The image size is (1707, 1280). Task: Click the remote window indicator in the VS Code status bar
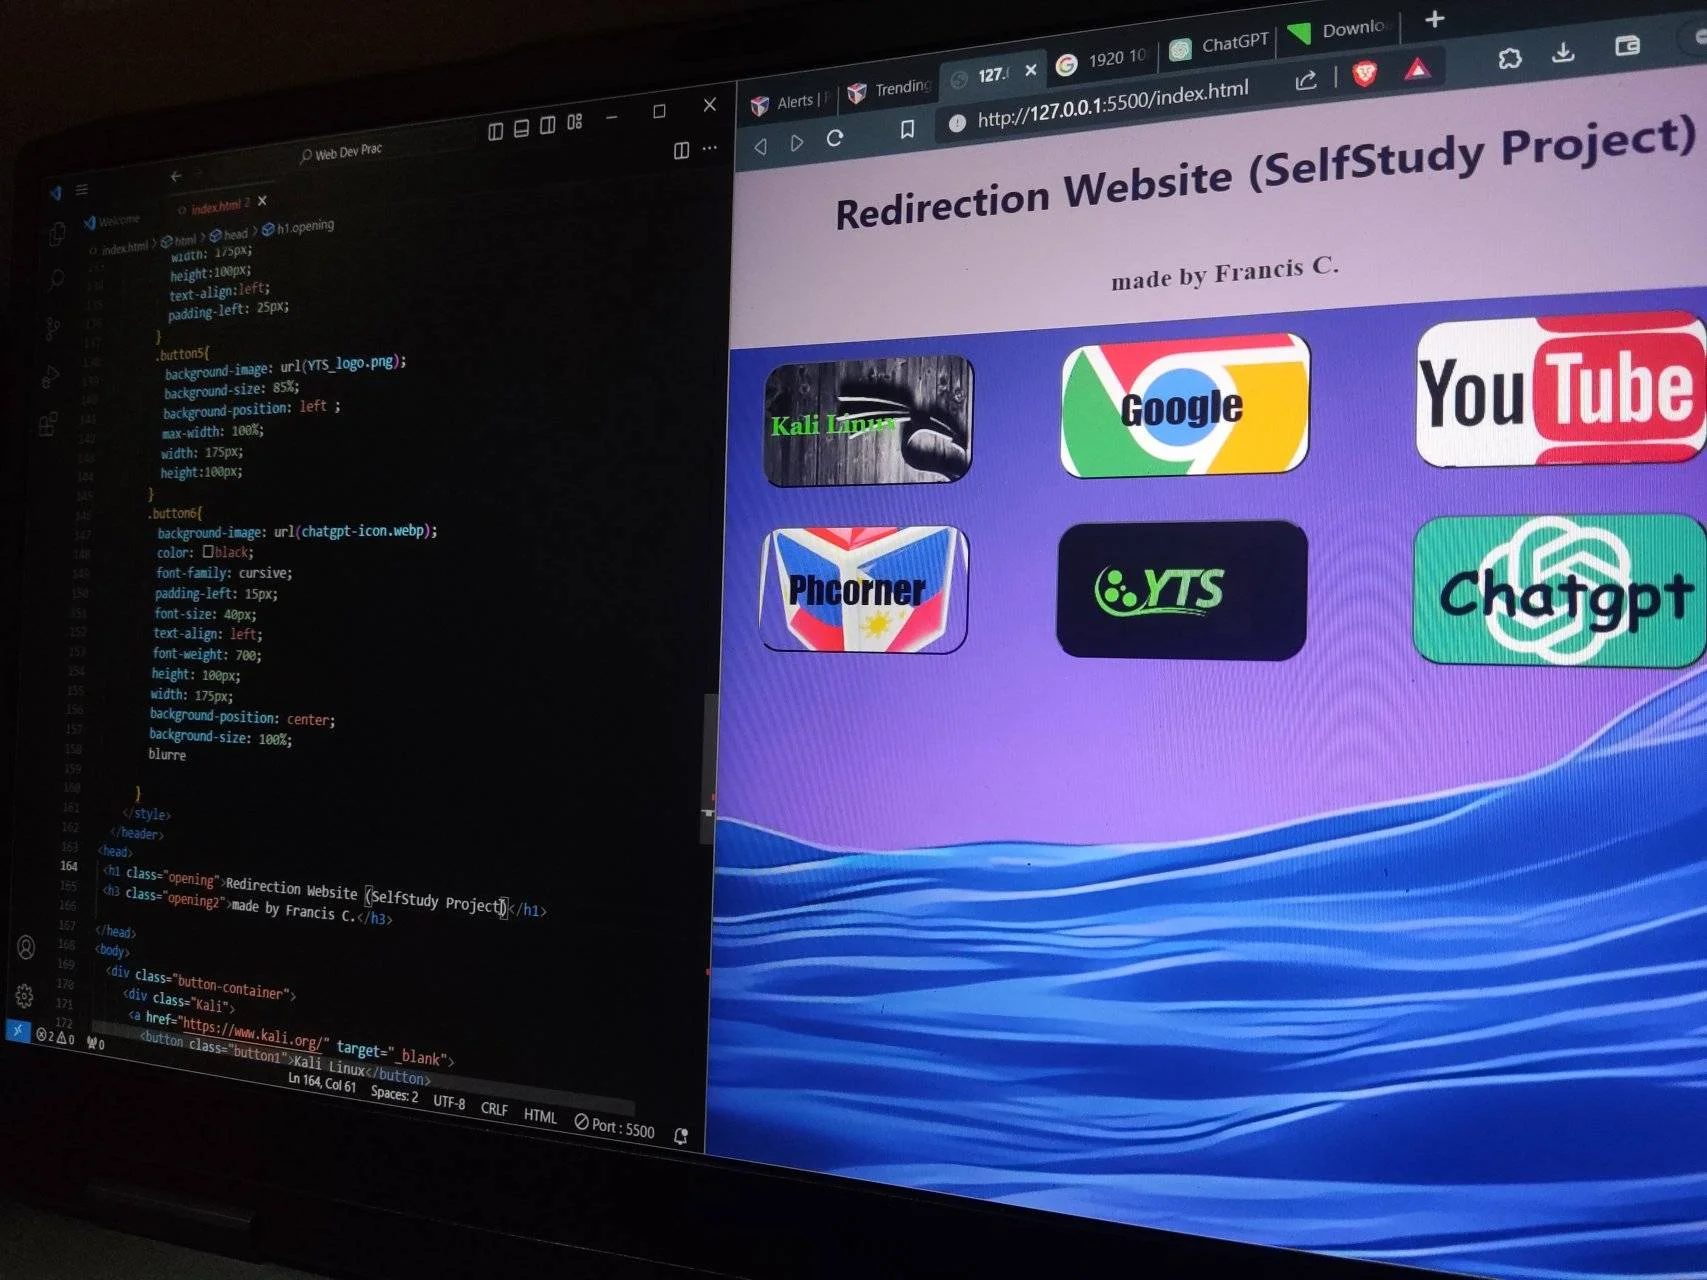point(17,1030)
